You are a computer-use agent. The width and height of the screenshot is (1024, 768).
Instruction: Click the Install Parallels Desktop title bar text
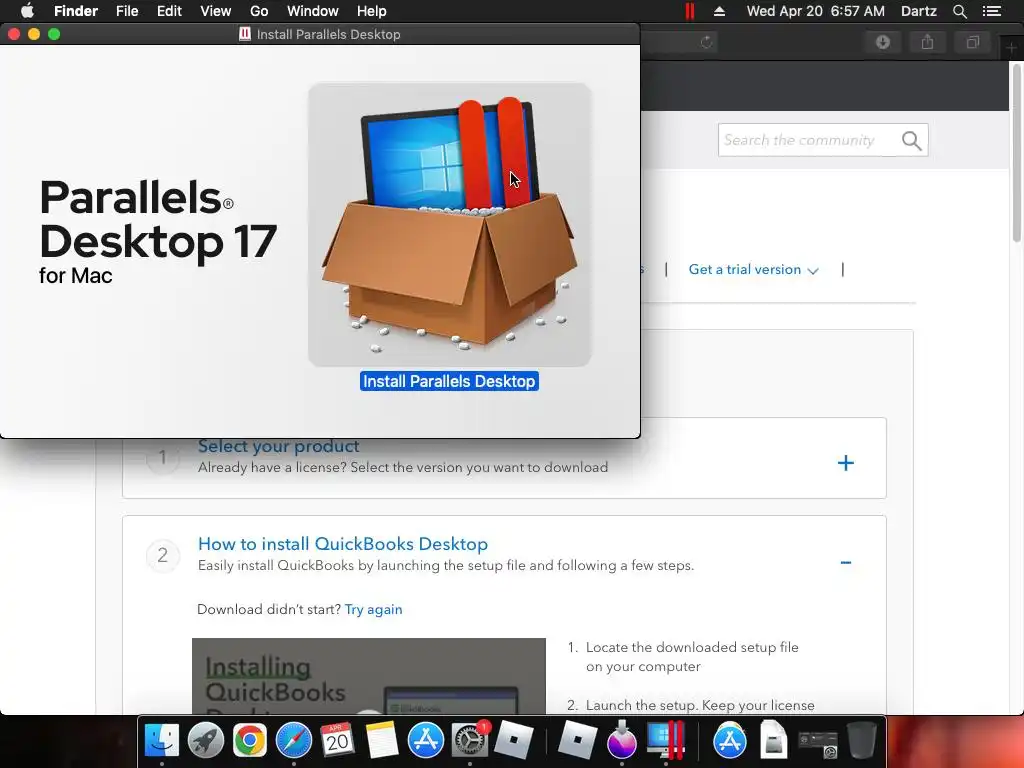(328, 35)
